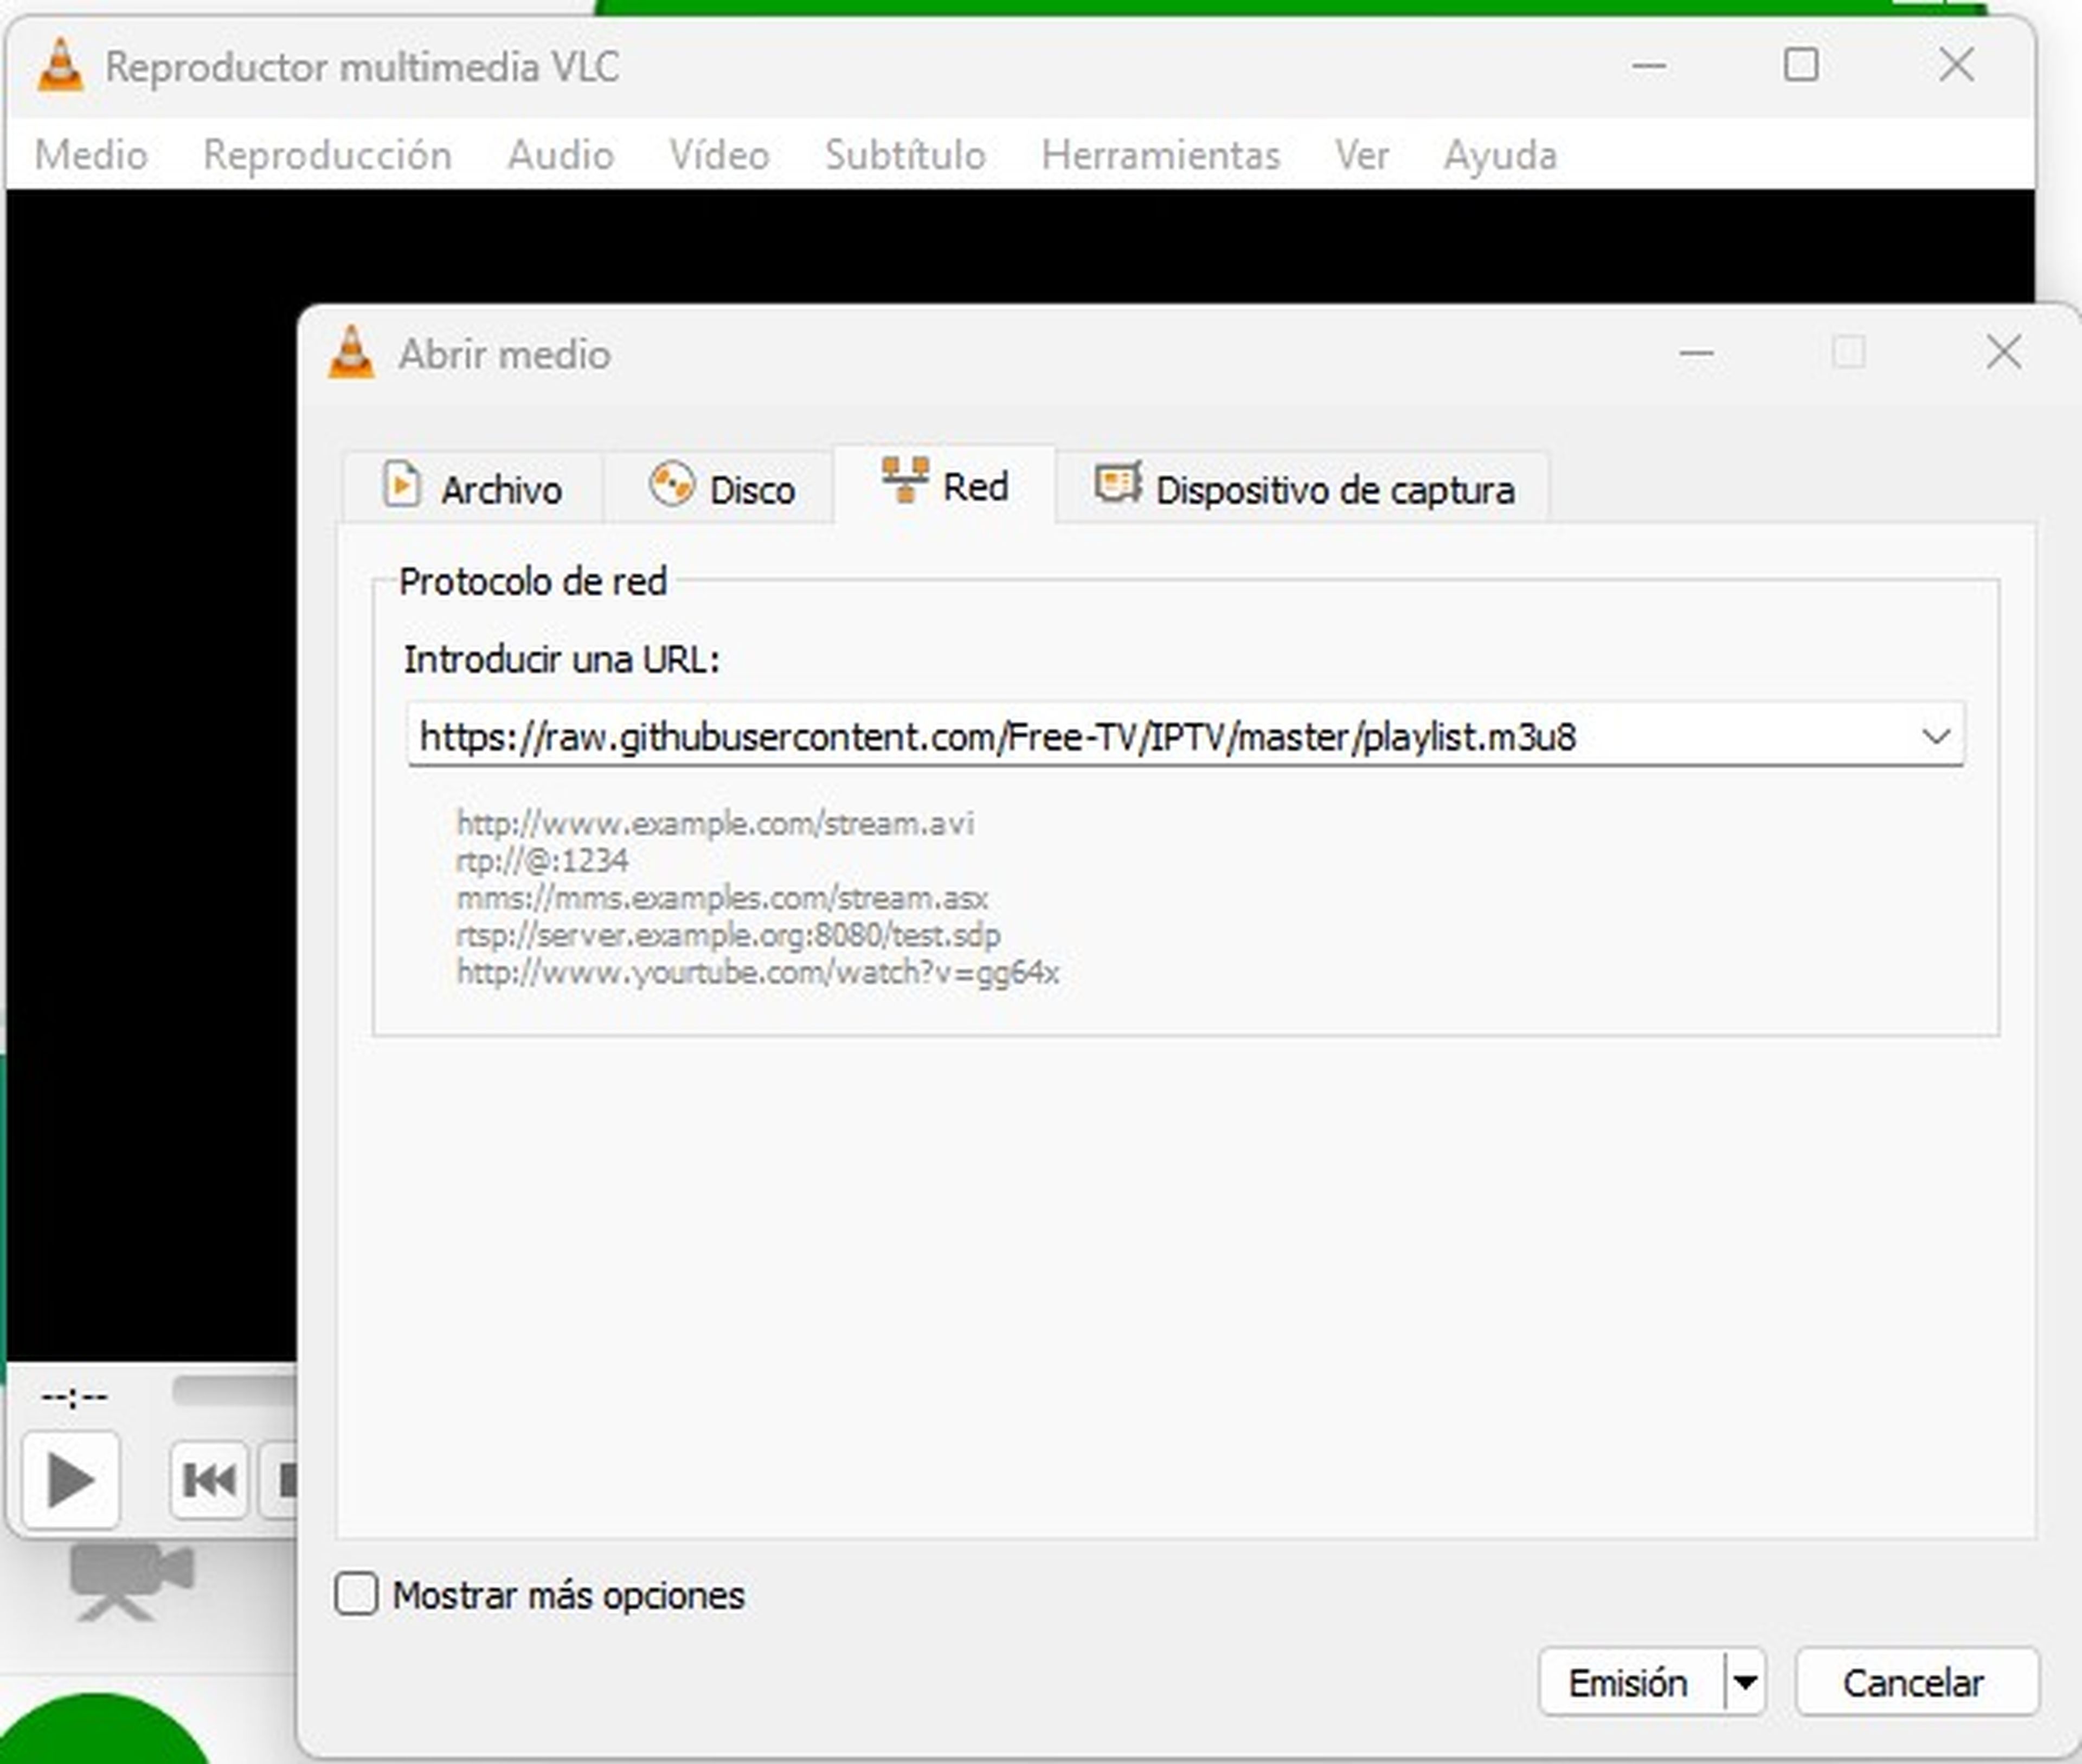
Task: Select the Red tab
Action: point(944,484)
